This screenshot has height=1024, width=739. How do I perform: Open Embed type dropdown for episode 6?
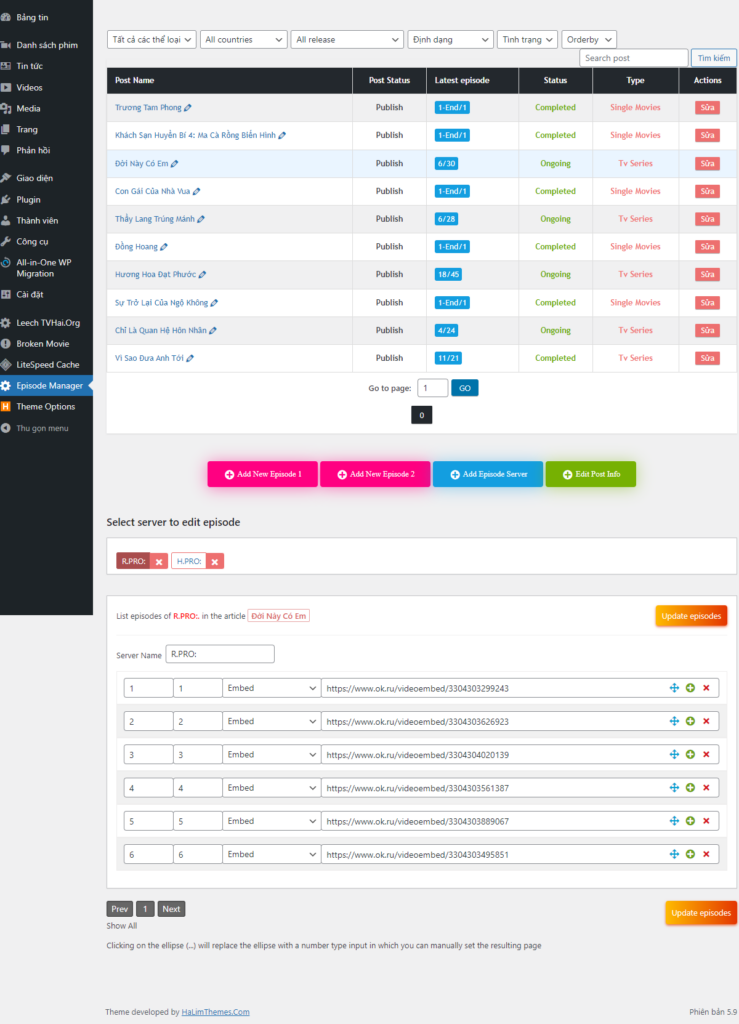tap(271, 855)
